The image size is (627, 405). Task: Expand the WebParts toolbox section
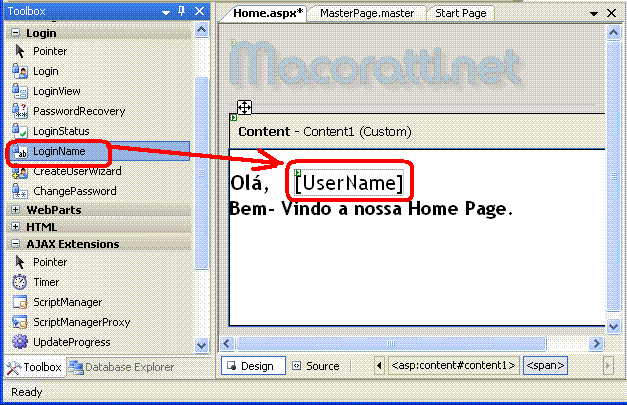click(x=16, y=210)
